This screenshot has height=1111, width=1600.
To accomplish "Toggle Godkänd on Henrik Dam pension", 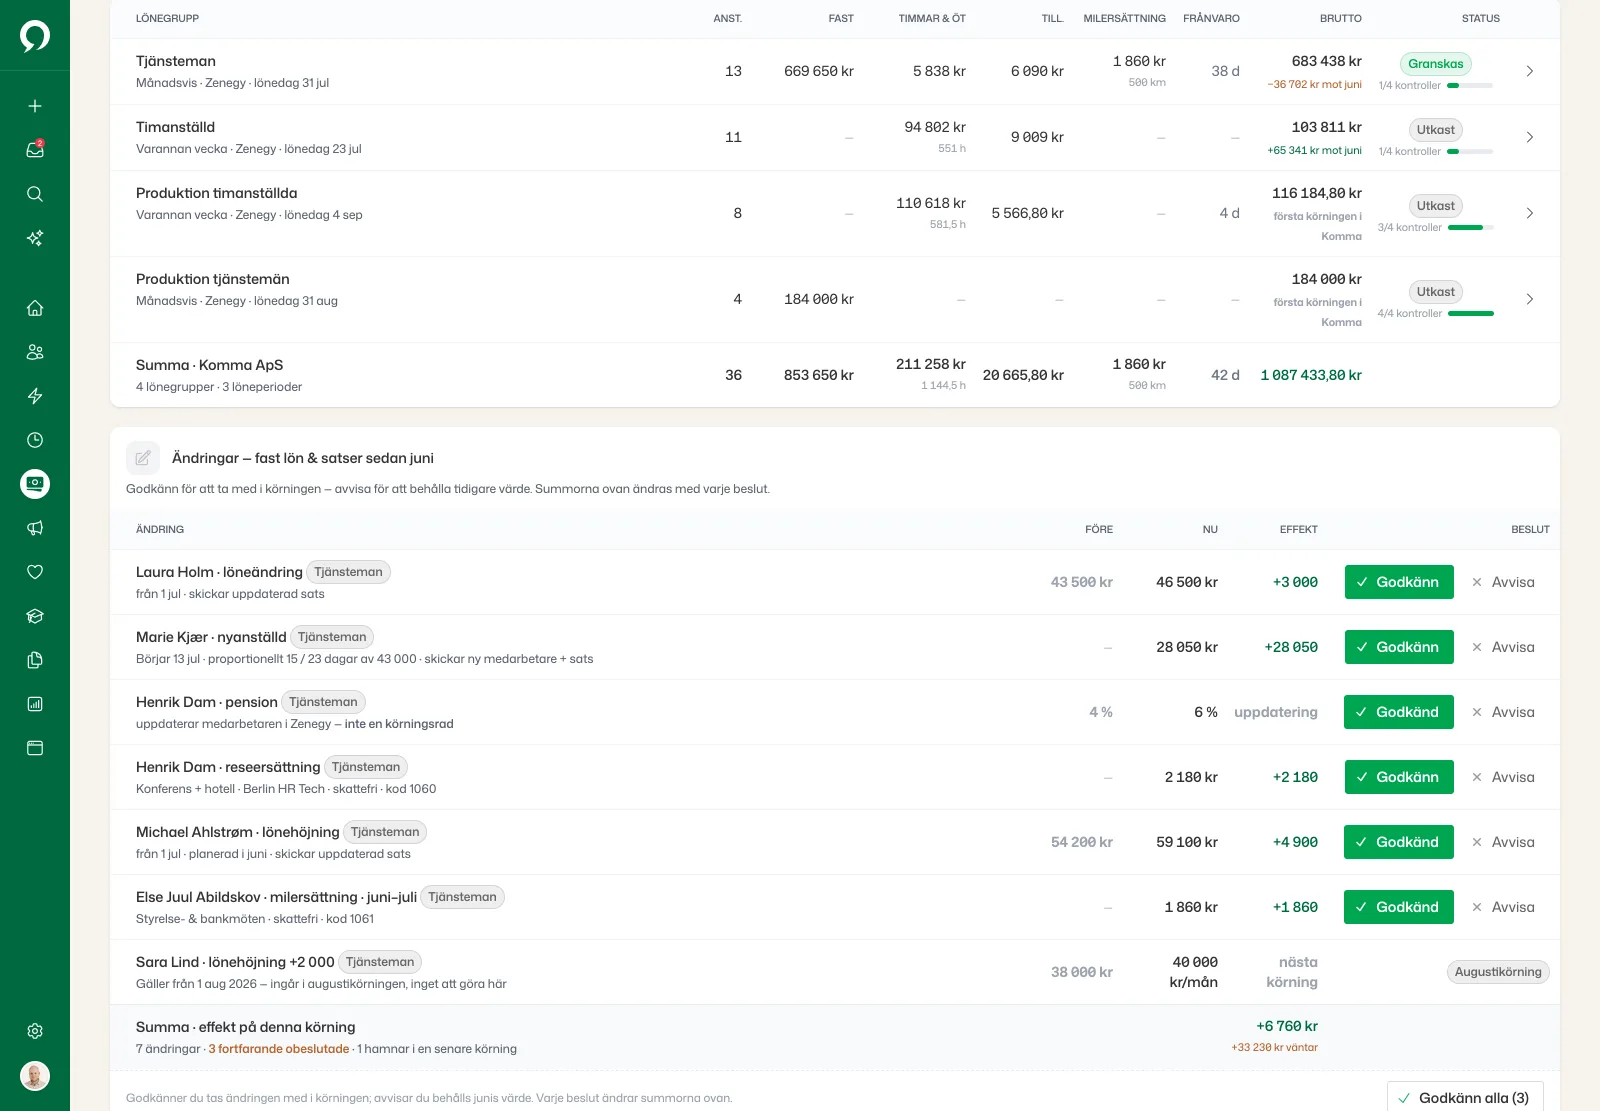I will click(x=1399, y=712).
